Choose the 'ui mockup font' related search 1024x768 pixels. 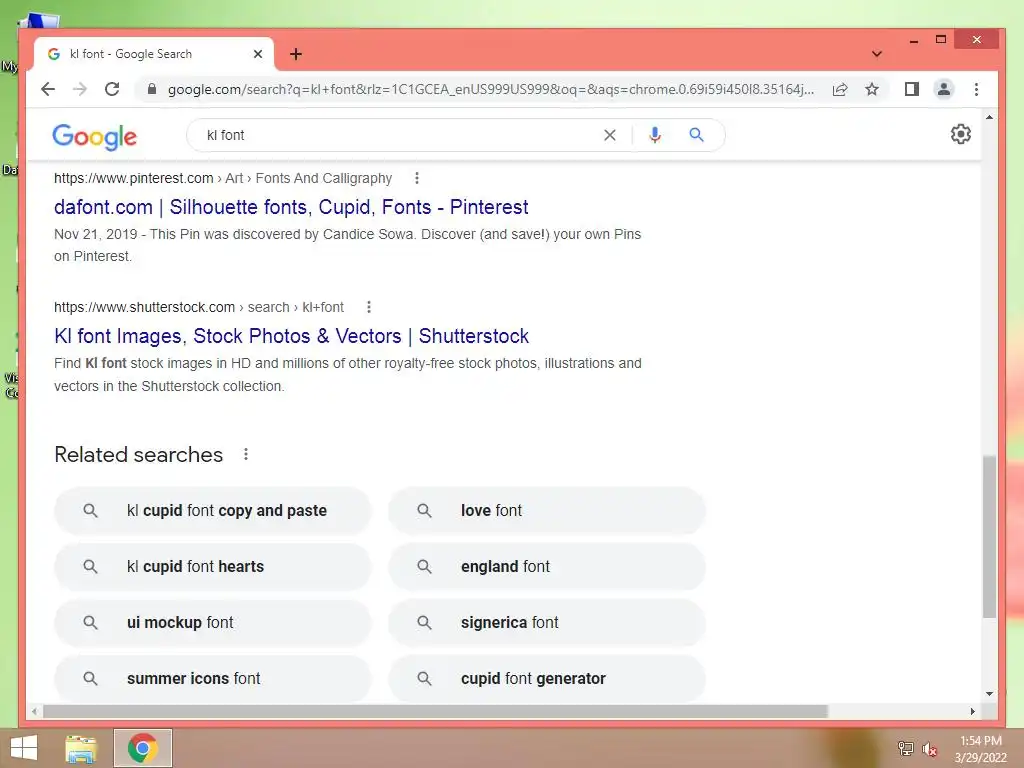(x=213, y=622)
